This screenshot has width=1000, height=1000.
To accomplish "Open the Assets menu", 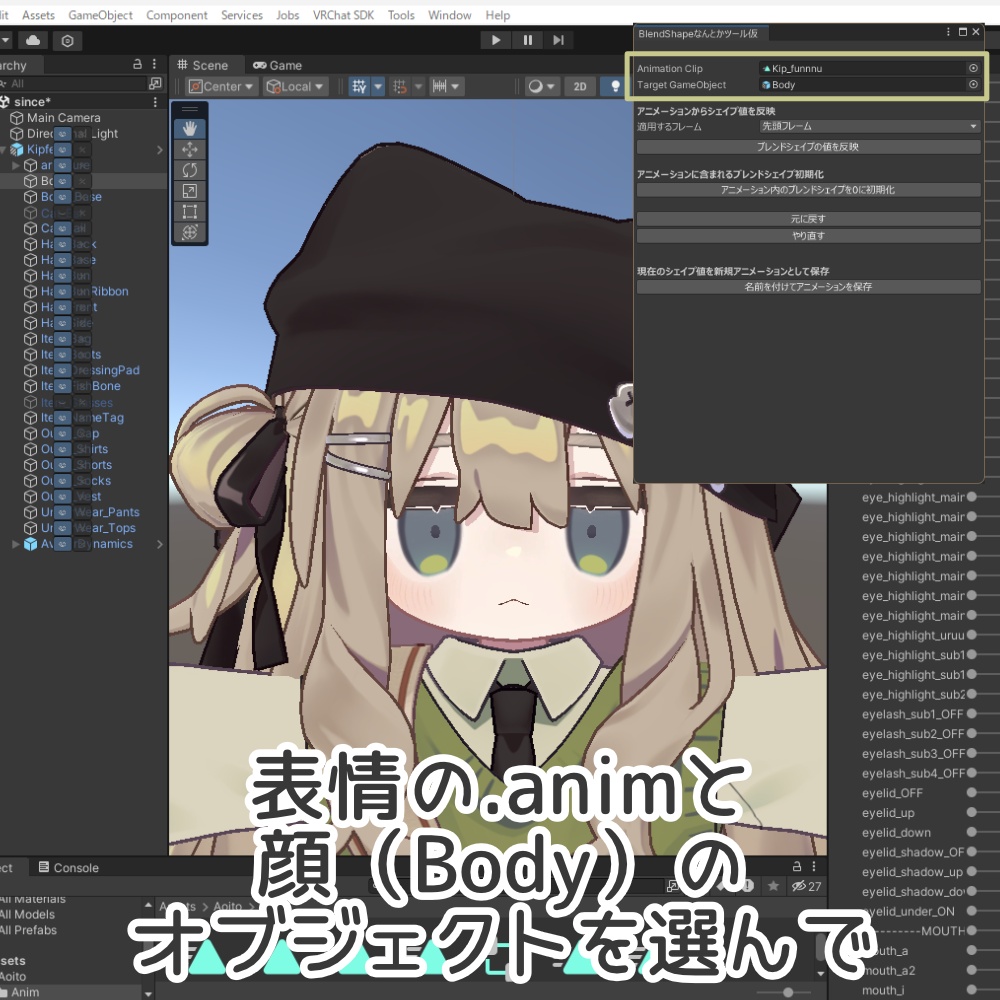I will (x=38, y=15).
